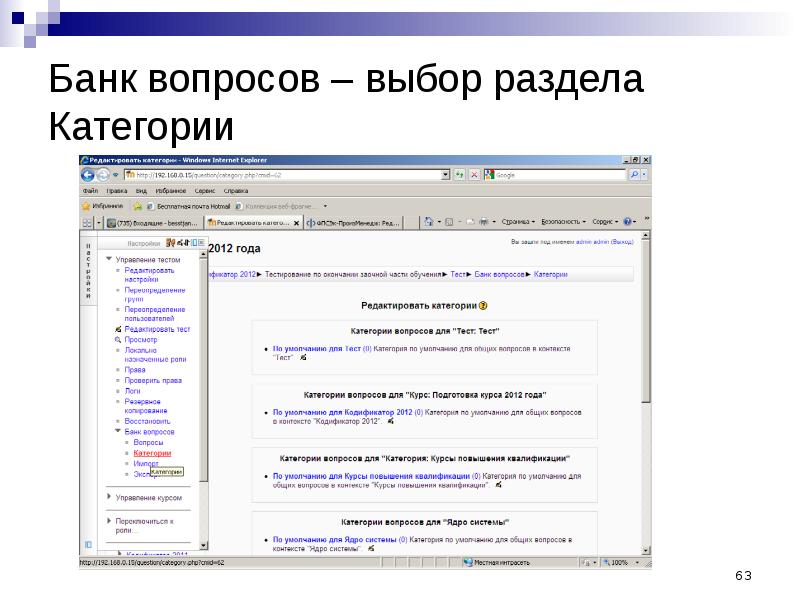This screenshot has height=600, width=800.
Task: Click the Home icon in IE command bar
Action: [429, 222]
